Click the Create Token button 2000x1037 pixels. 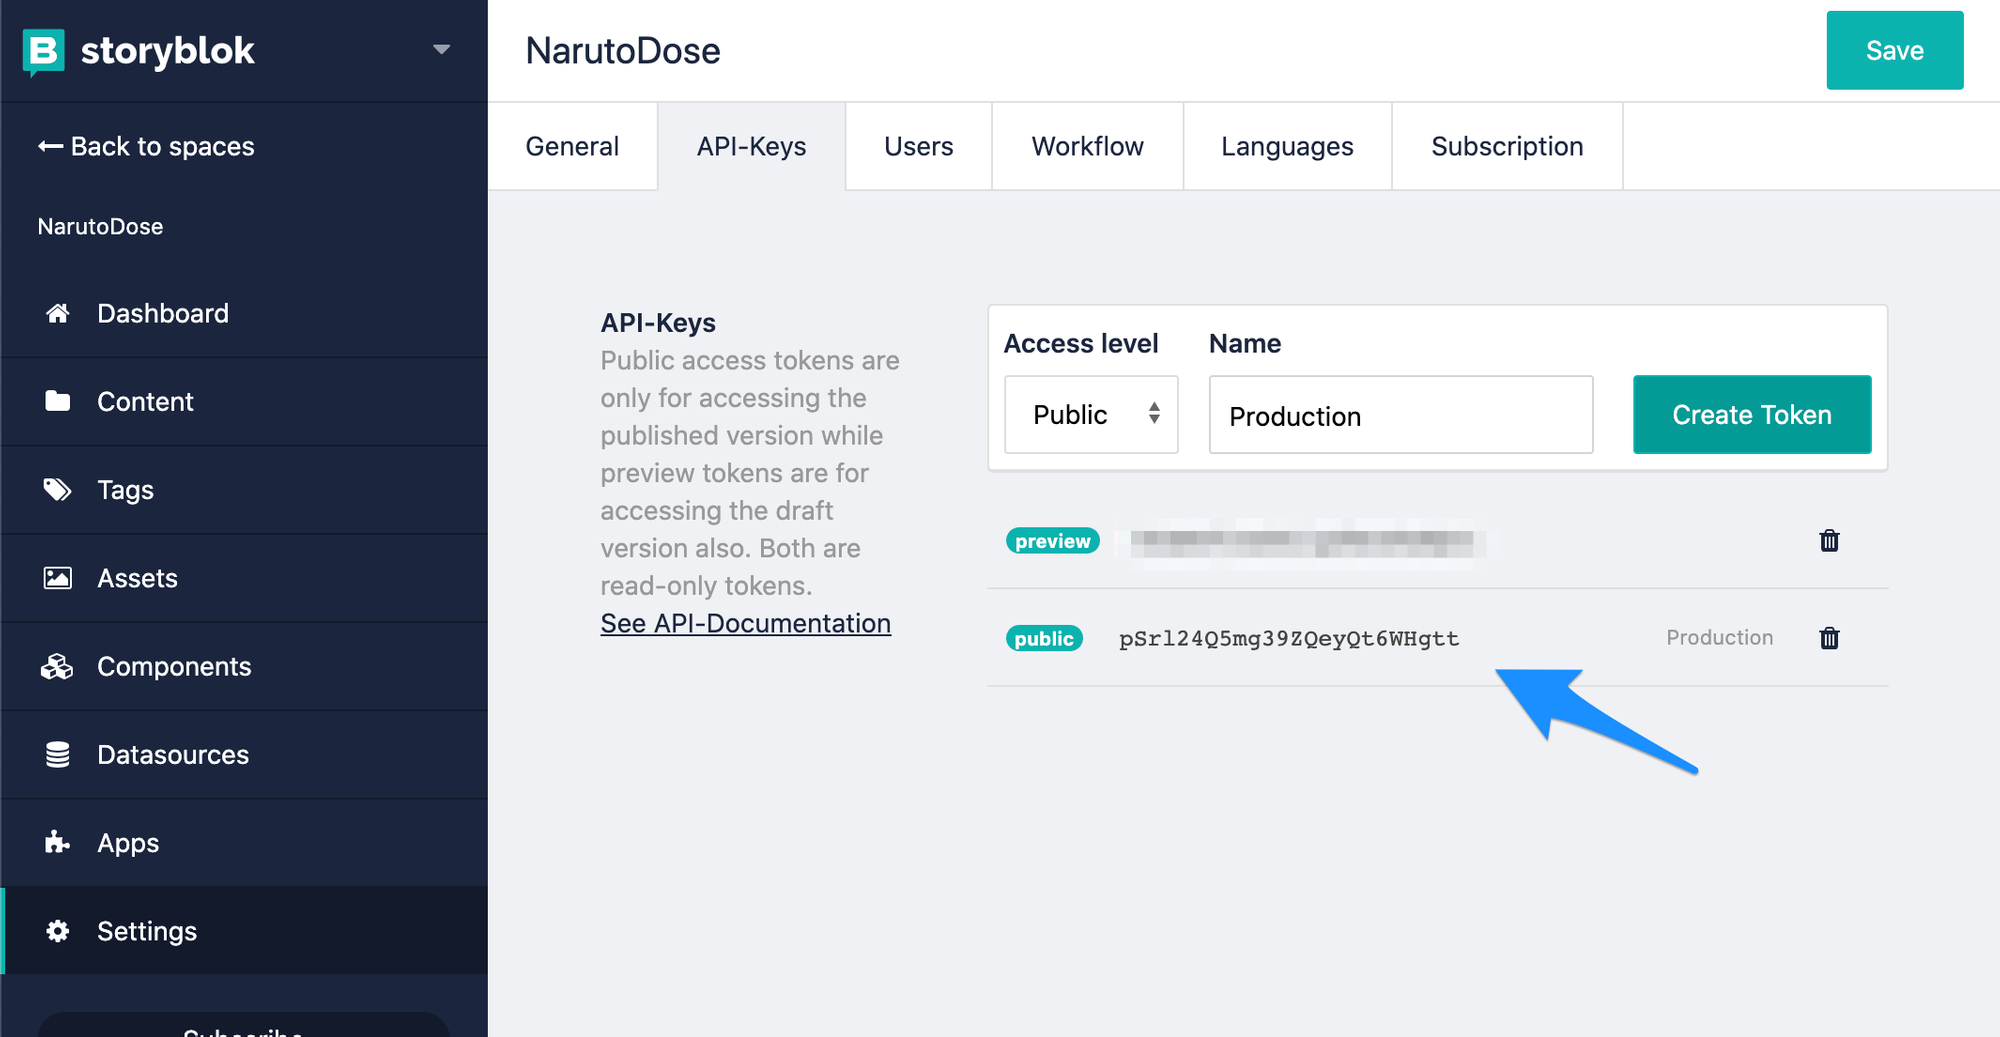coord(1752,414)
